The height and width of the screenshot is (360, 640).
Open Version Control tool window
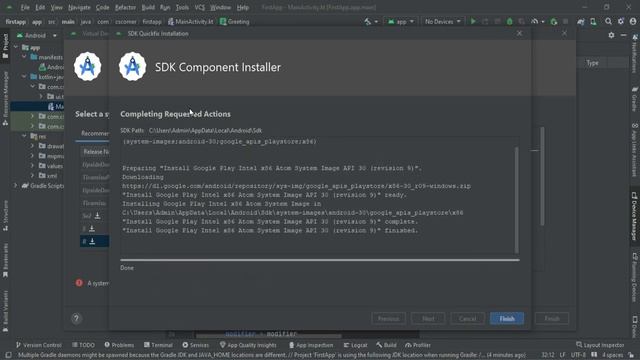(38, 345)
